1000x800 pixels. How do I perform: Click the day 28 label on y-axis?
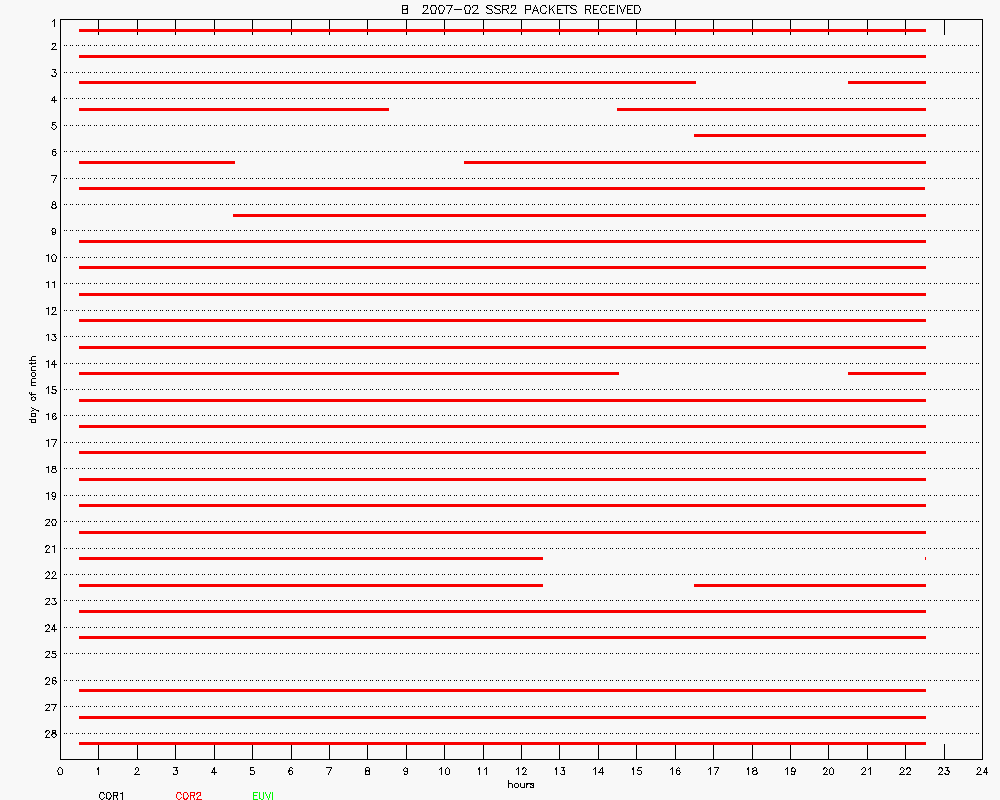click(49, 733)
